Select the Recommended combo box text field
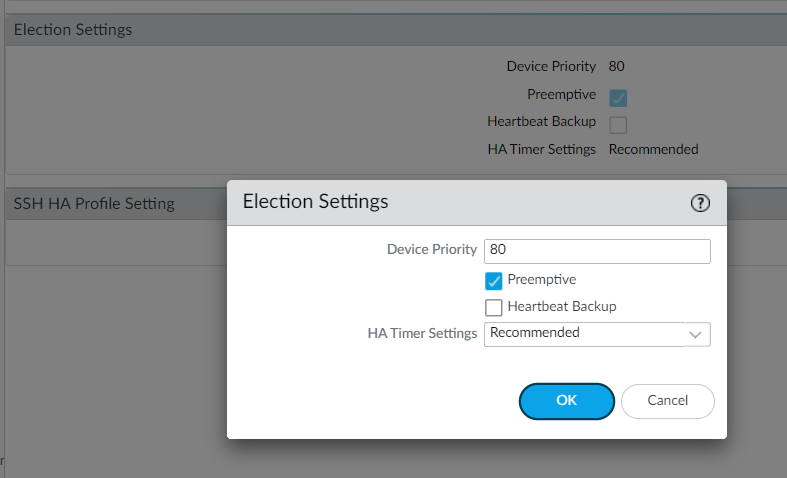 584,334
